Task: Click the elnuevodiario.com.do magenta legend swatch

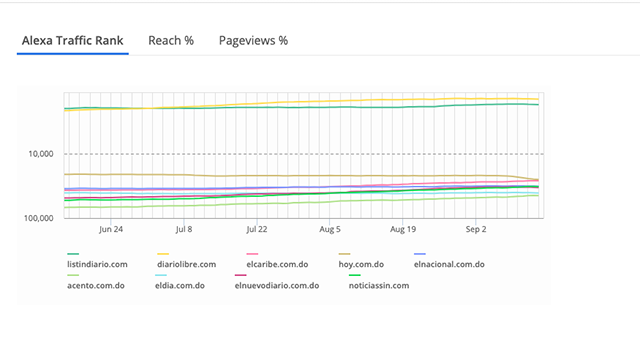Action: point(241,275)
